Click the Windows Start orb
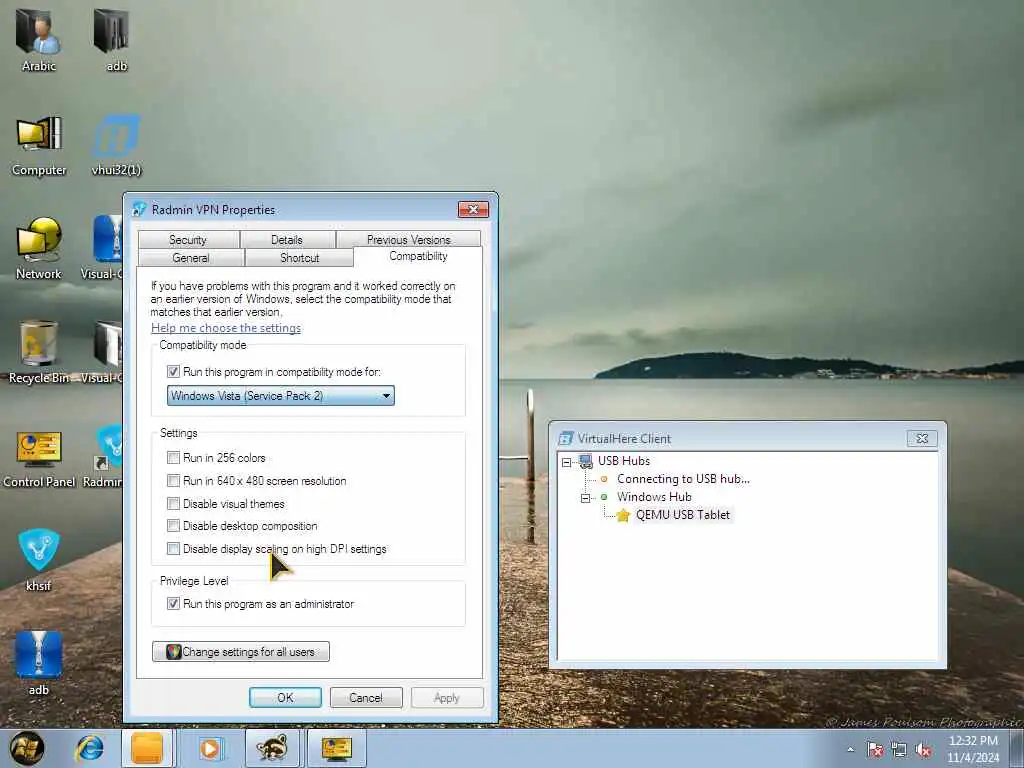 (x=27, y=748)
